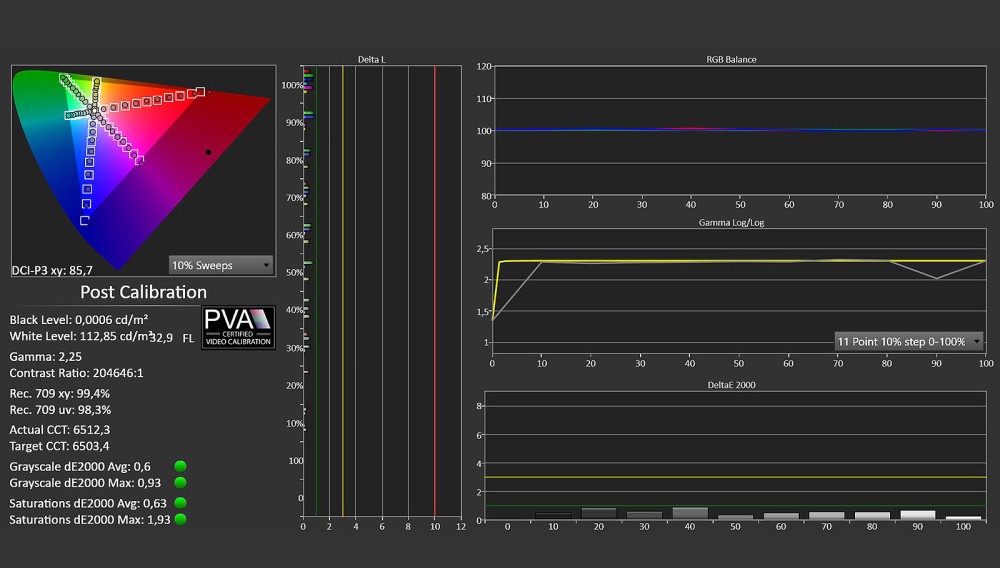This screenshot has width=1000, height=568.
Task: Click the green Saturations dE2000 Avg indicator
Action: pyautogui.click(x=180, y=503)
